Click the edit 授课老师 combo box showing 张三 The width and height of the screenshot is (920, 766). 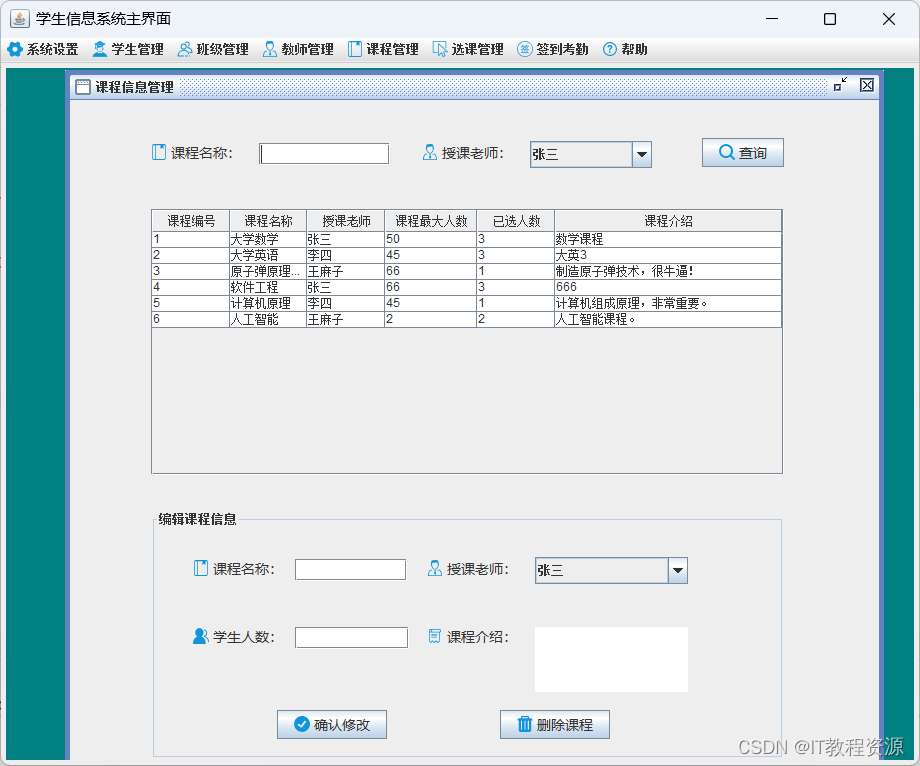(611, 571)
